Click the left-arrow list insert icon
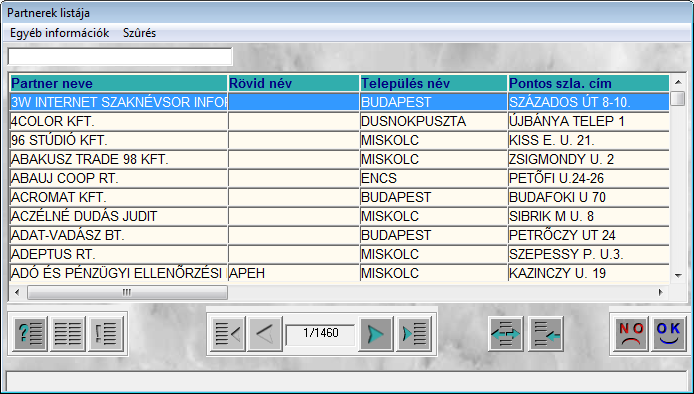 546,334
